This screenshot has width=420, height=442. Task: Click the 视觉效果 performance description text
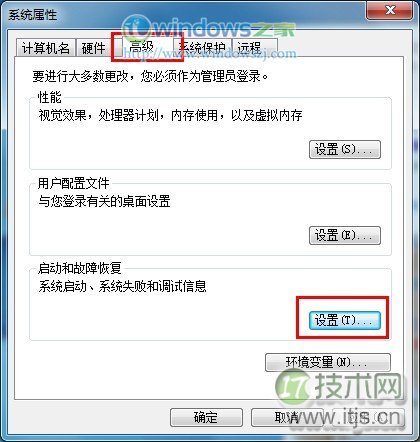[x=170, y=115]
